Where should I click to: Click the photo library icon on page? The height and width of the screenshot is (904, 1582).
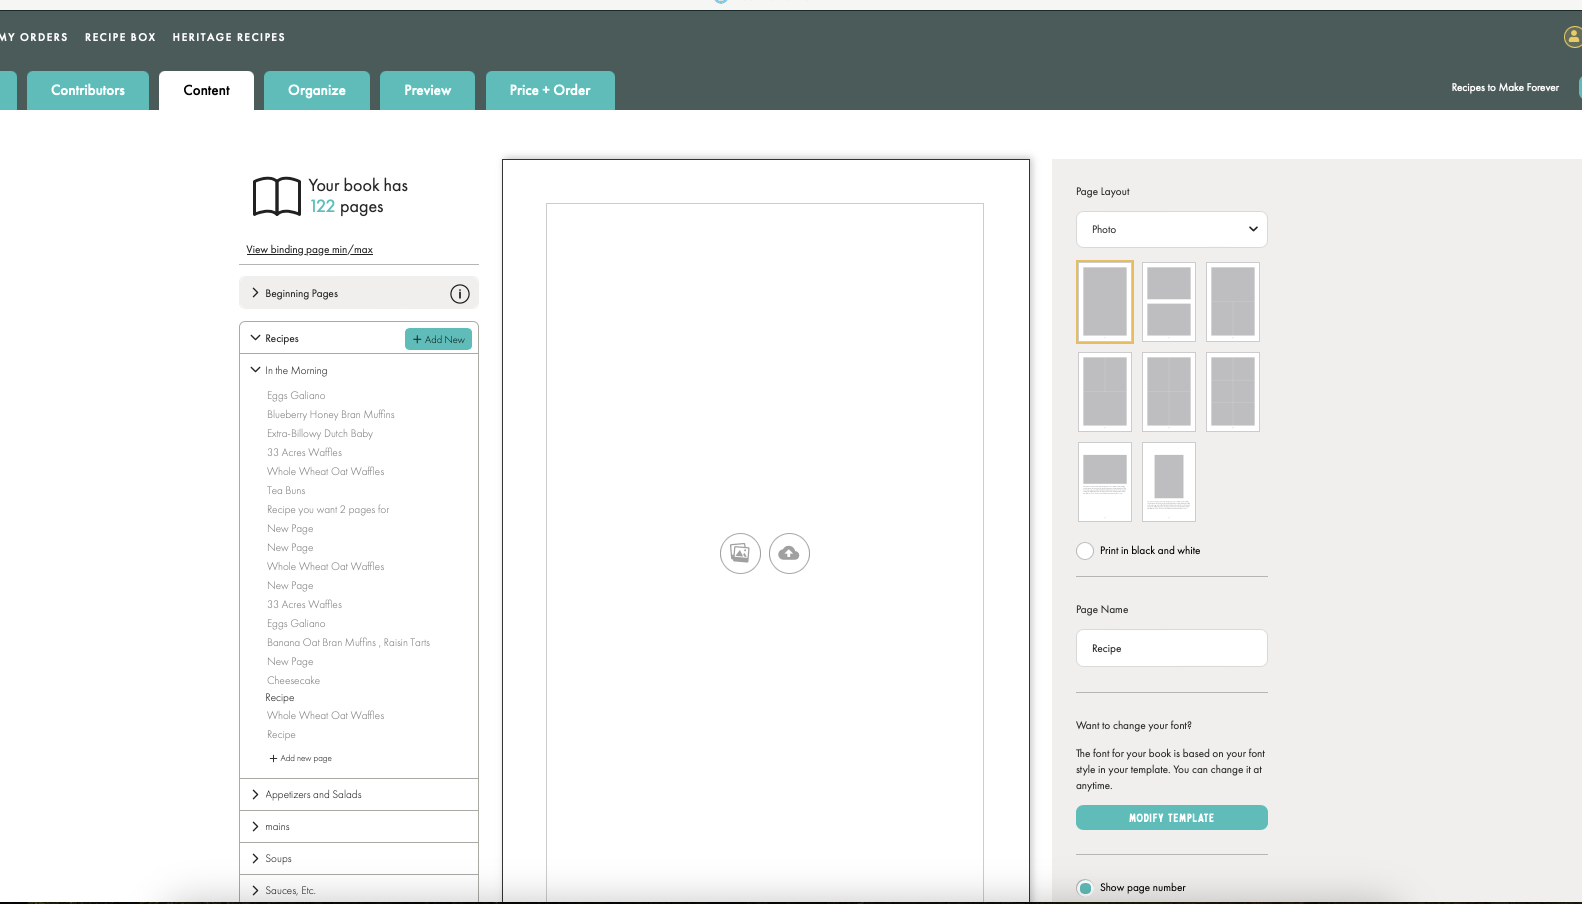740,553
